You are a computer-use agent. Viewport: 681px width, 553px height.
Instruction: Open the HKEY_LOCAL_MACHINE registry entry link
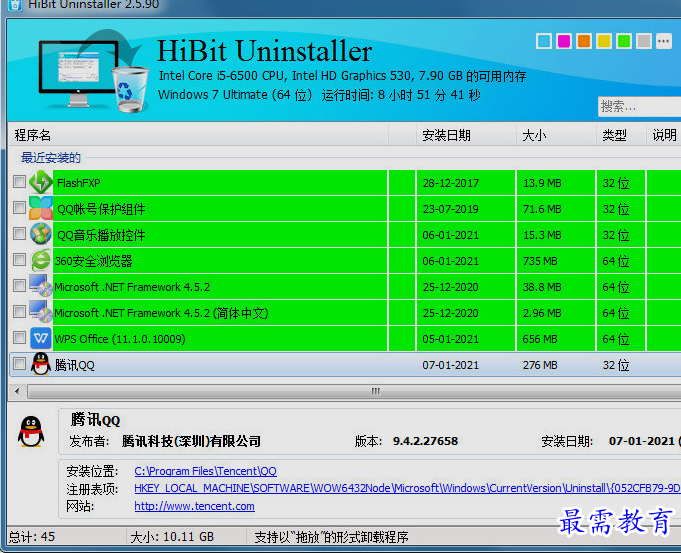pos(407,488)
